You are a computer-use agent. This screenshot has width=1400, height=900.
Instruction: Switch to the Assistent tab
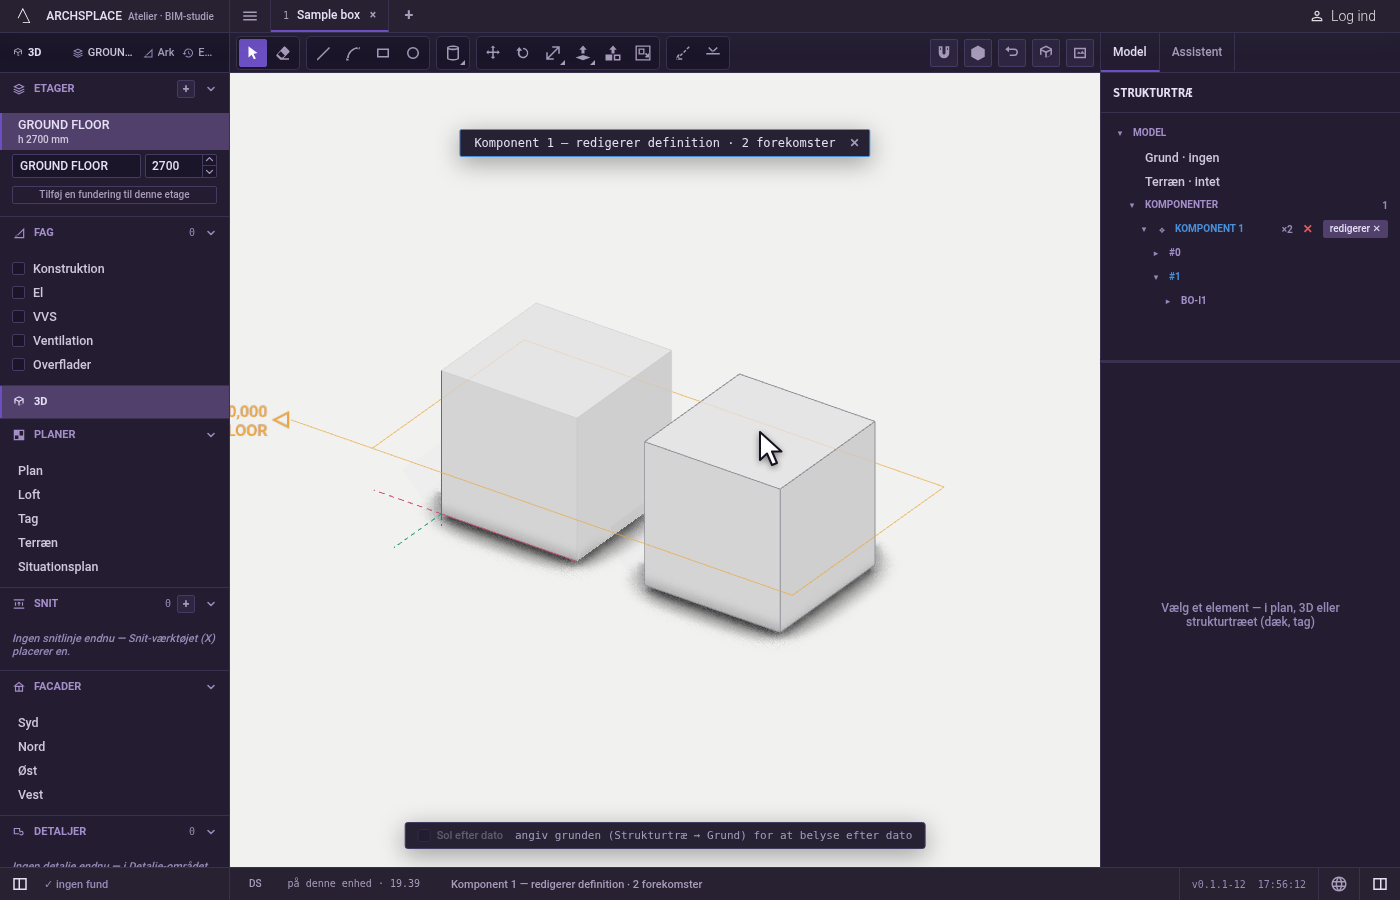point(1197,52)
